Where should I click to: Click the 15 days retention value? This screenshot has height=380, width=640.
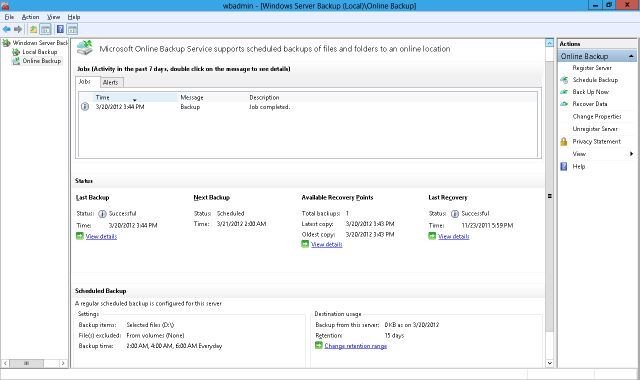point(394,336)
